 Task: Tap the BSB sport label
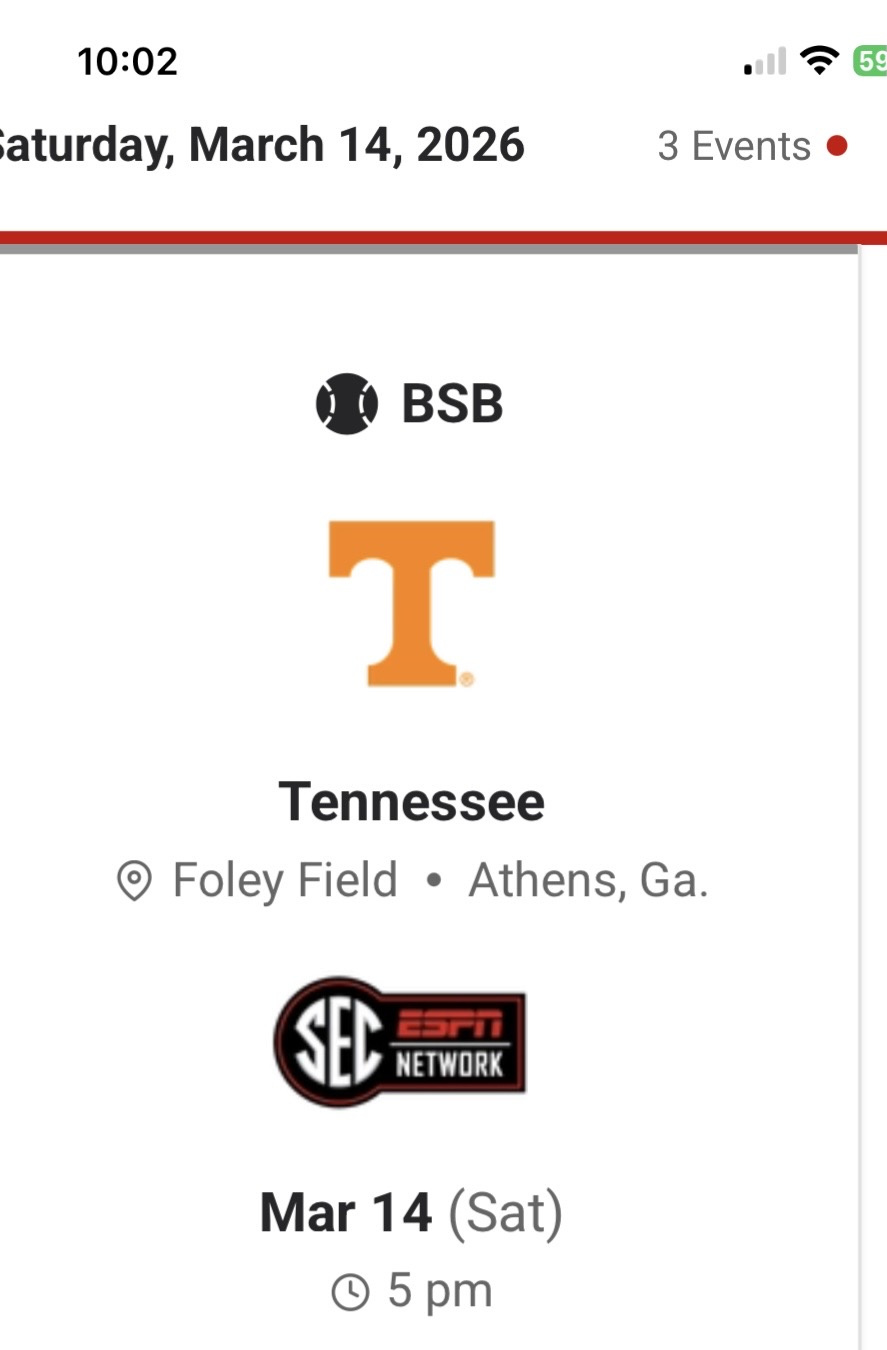[452, 404]
